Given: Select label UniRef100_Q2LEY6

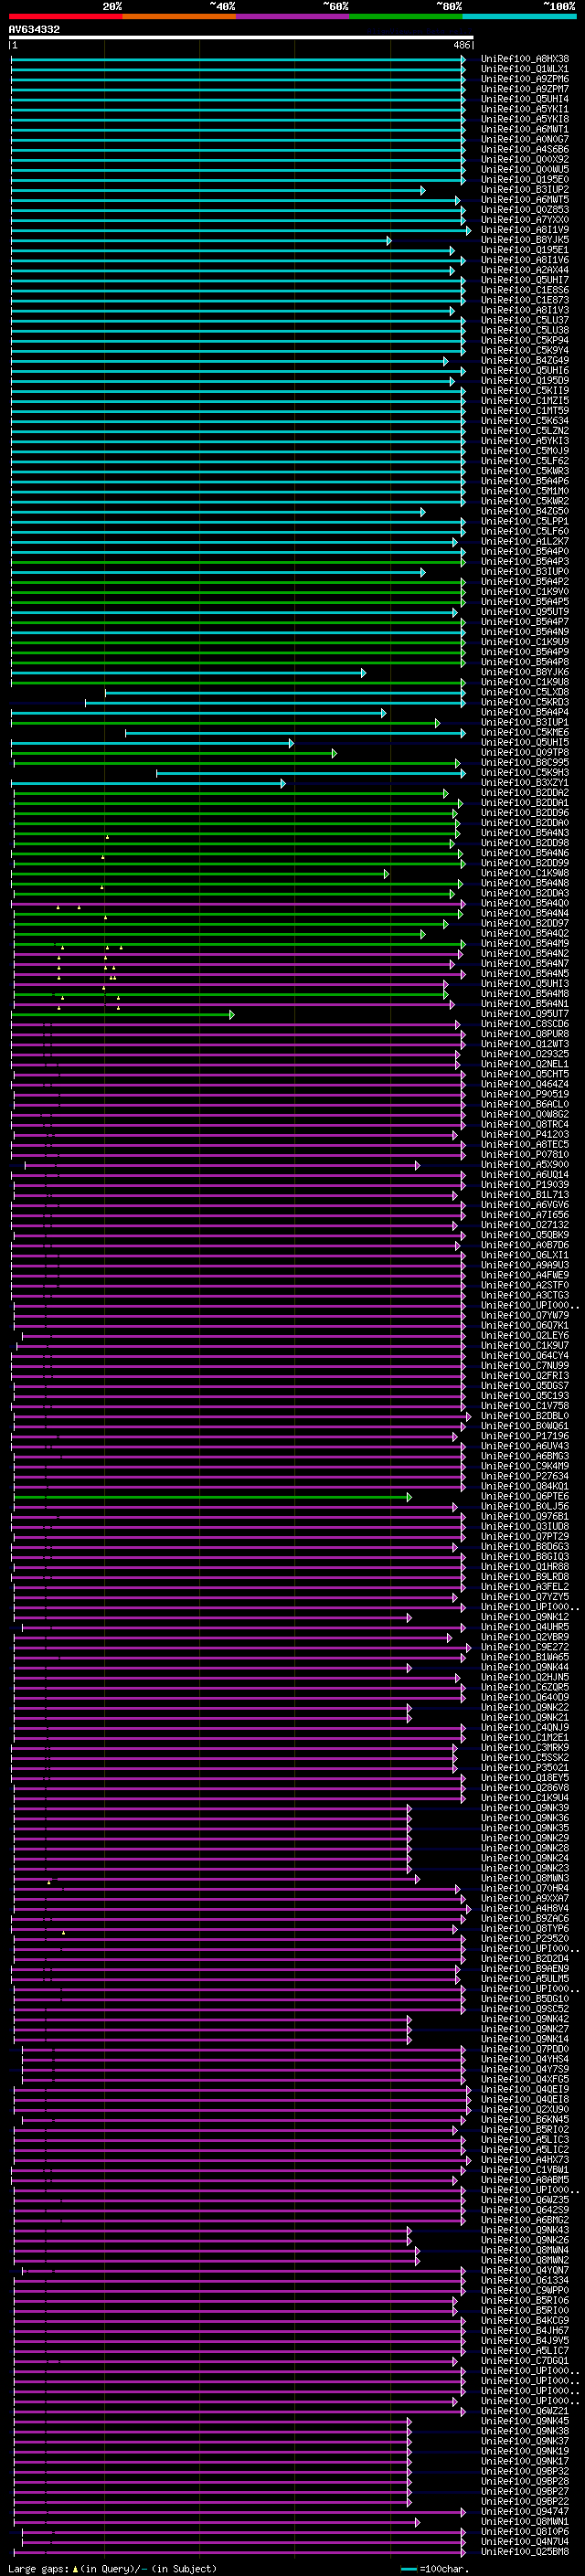Looking at the screenshot, I should 525,1336.
